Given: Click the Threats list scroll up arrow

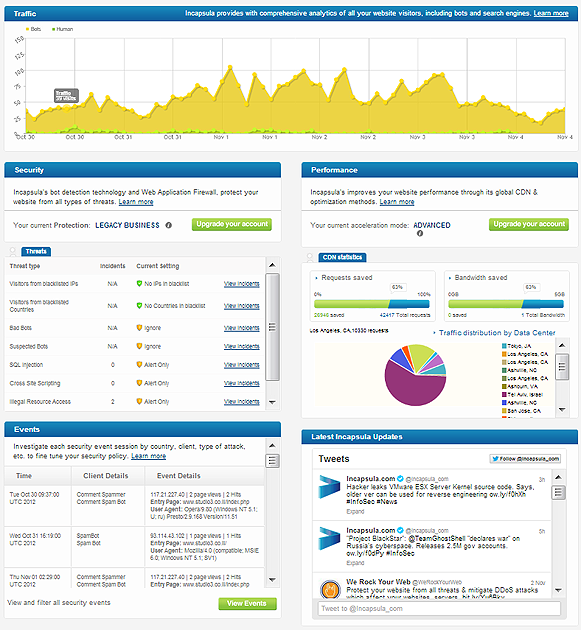Looking at the screenshot, I should [272, 265].
